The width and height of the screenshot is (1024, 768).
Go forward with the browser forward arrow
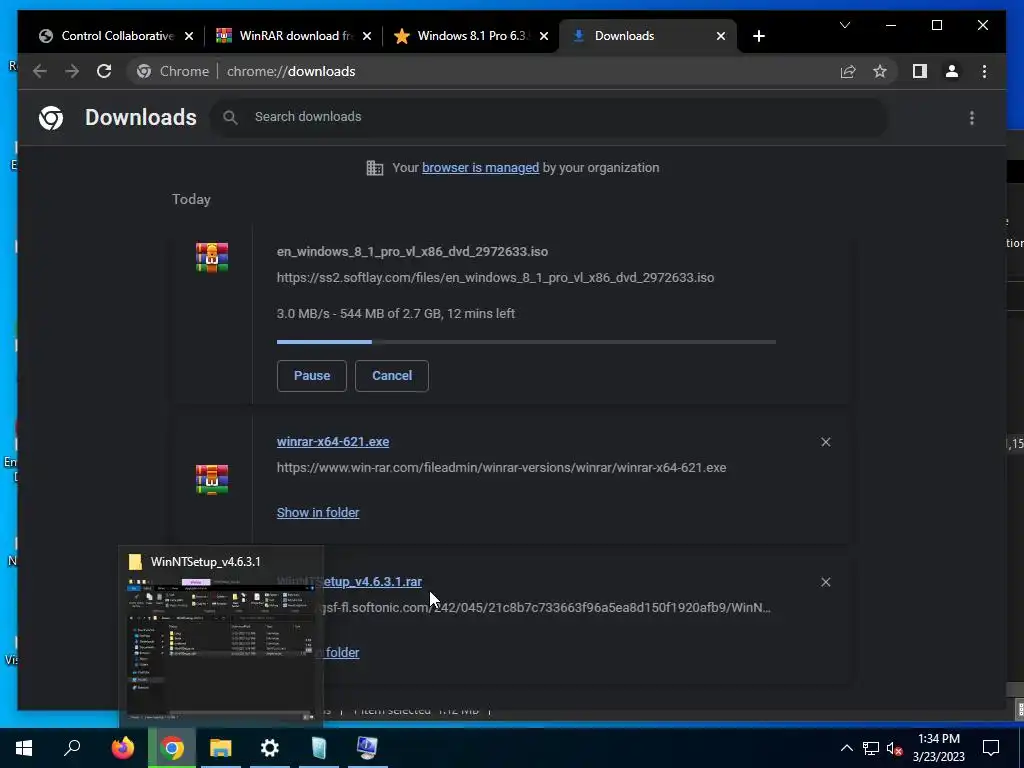click(72, 71)
